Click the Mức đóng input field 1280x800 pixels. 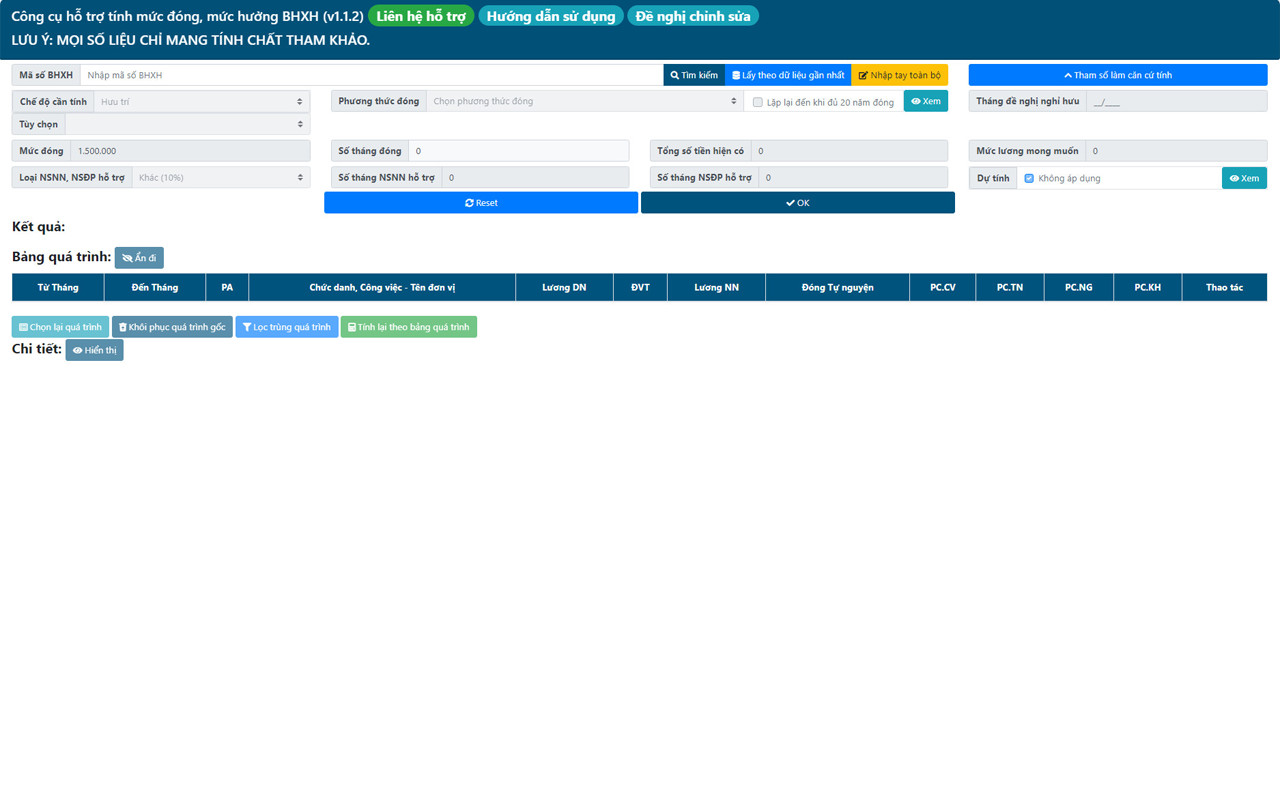point(190,151)
